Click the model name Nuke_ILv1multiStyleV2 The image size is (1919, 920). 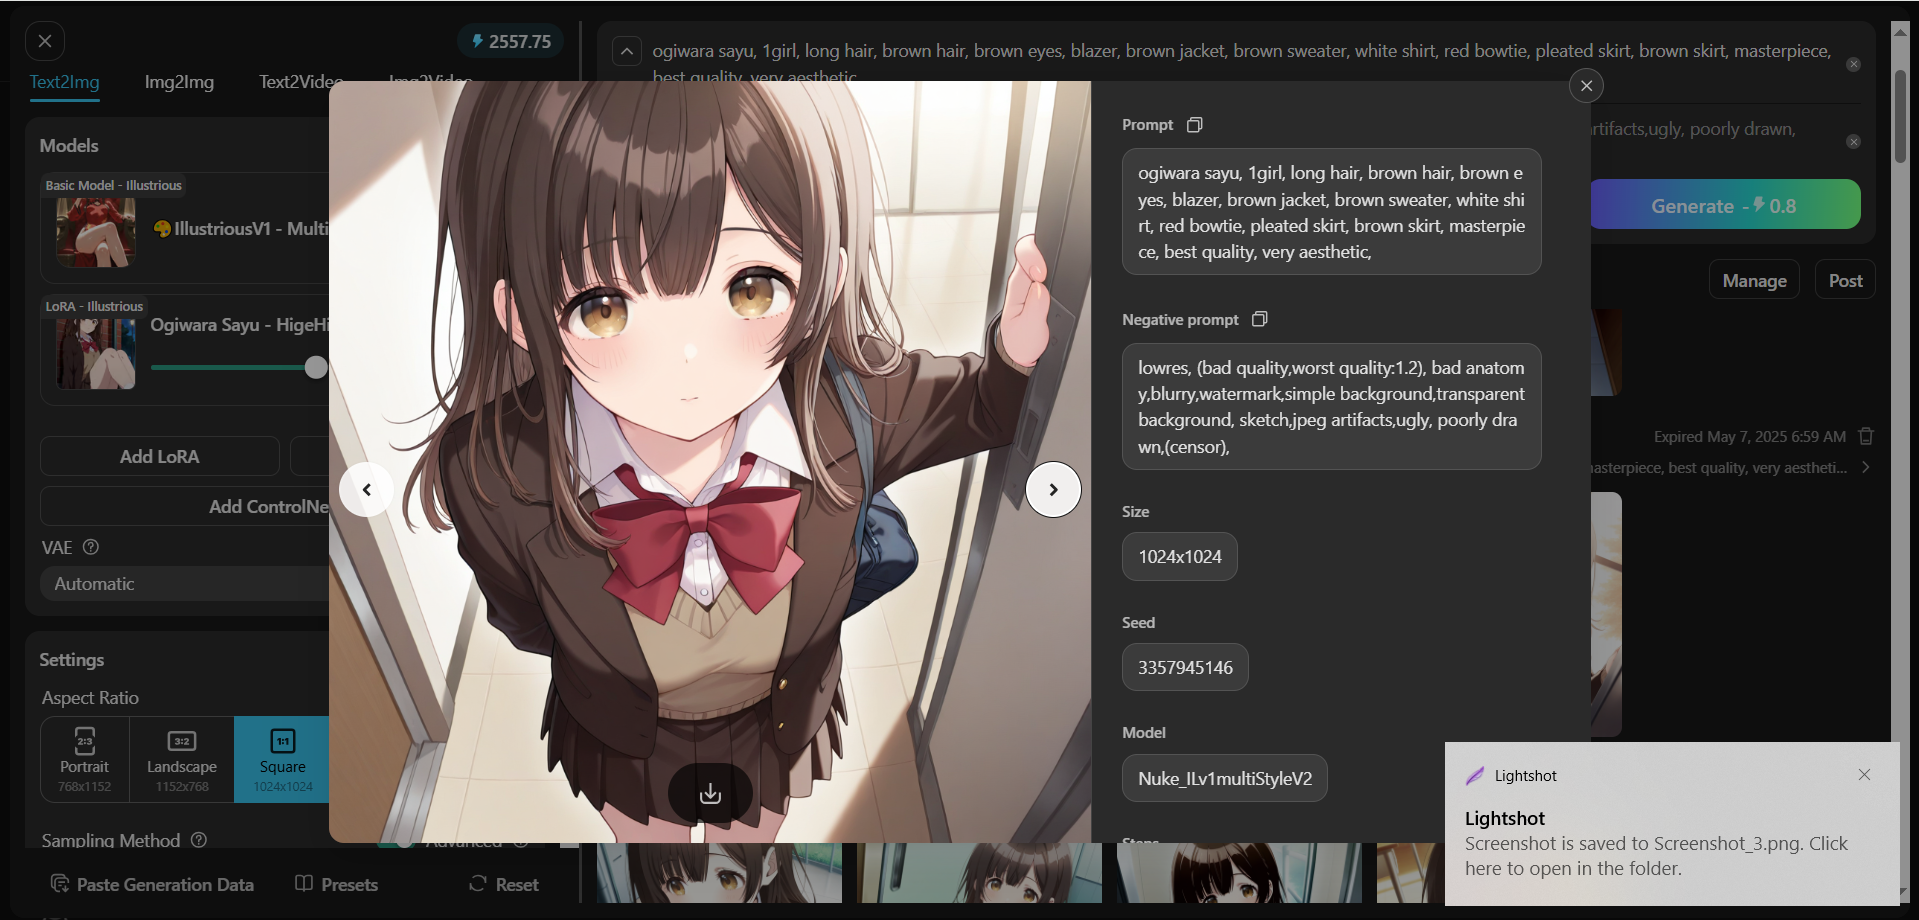1225,778
